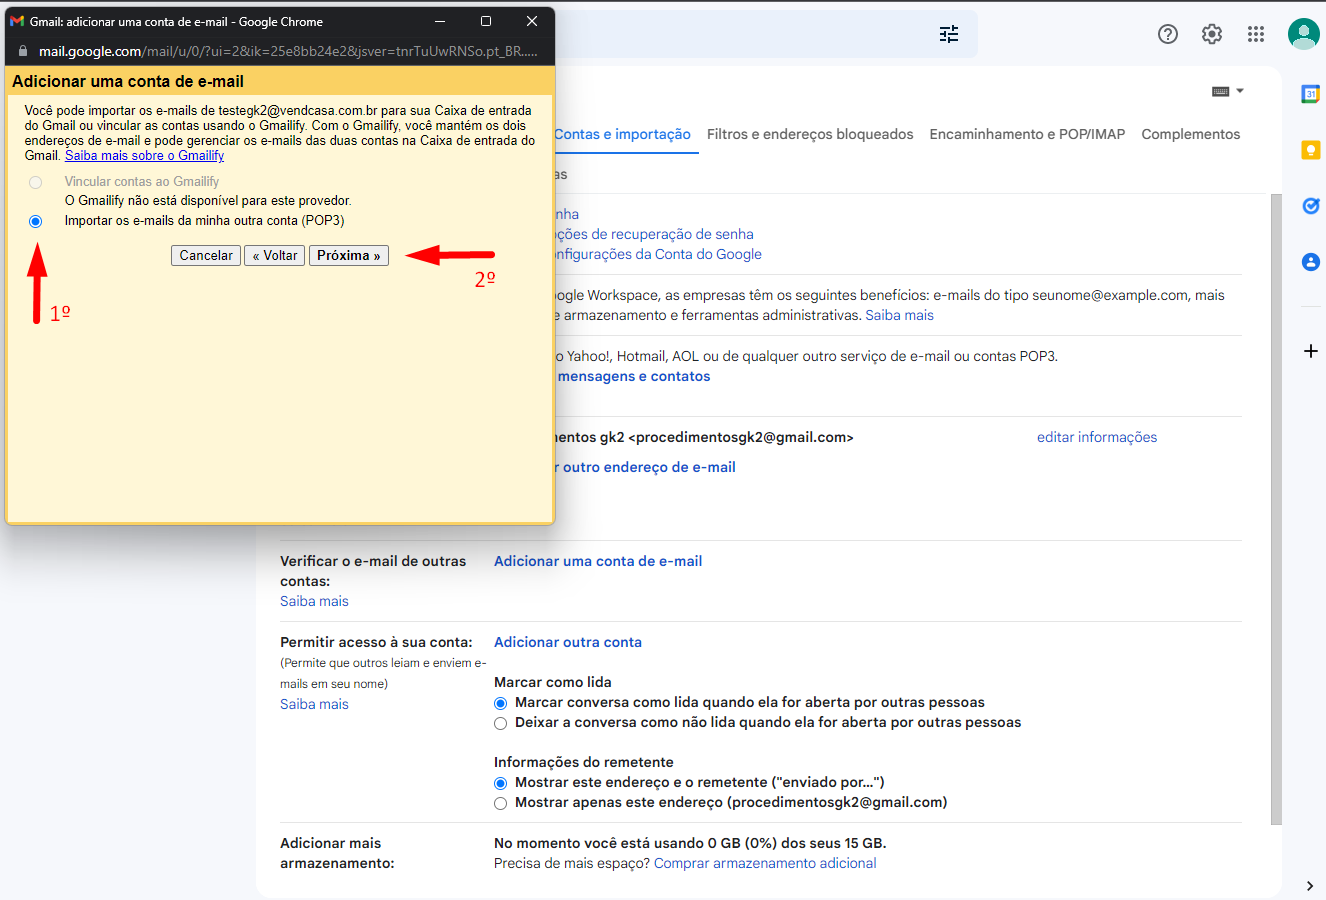
Task: Click the settings page vertical scrollbar
Action: pos(1275,510)
